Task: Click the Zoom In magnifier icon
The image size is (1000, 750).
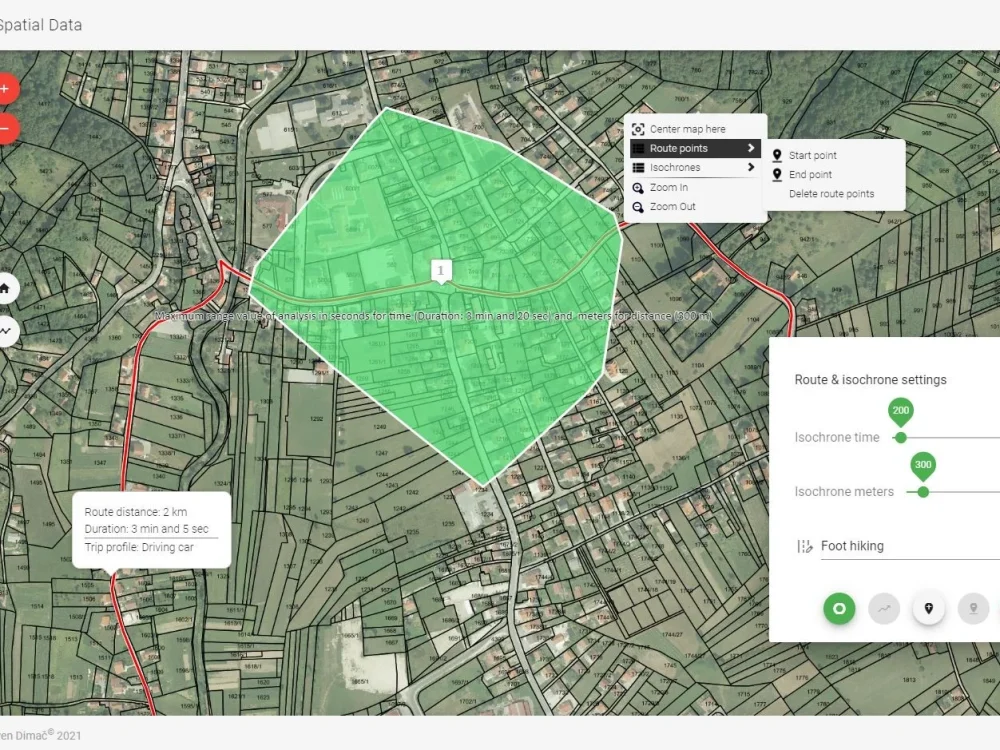Action: click(x=638, y=188)
